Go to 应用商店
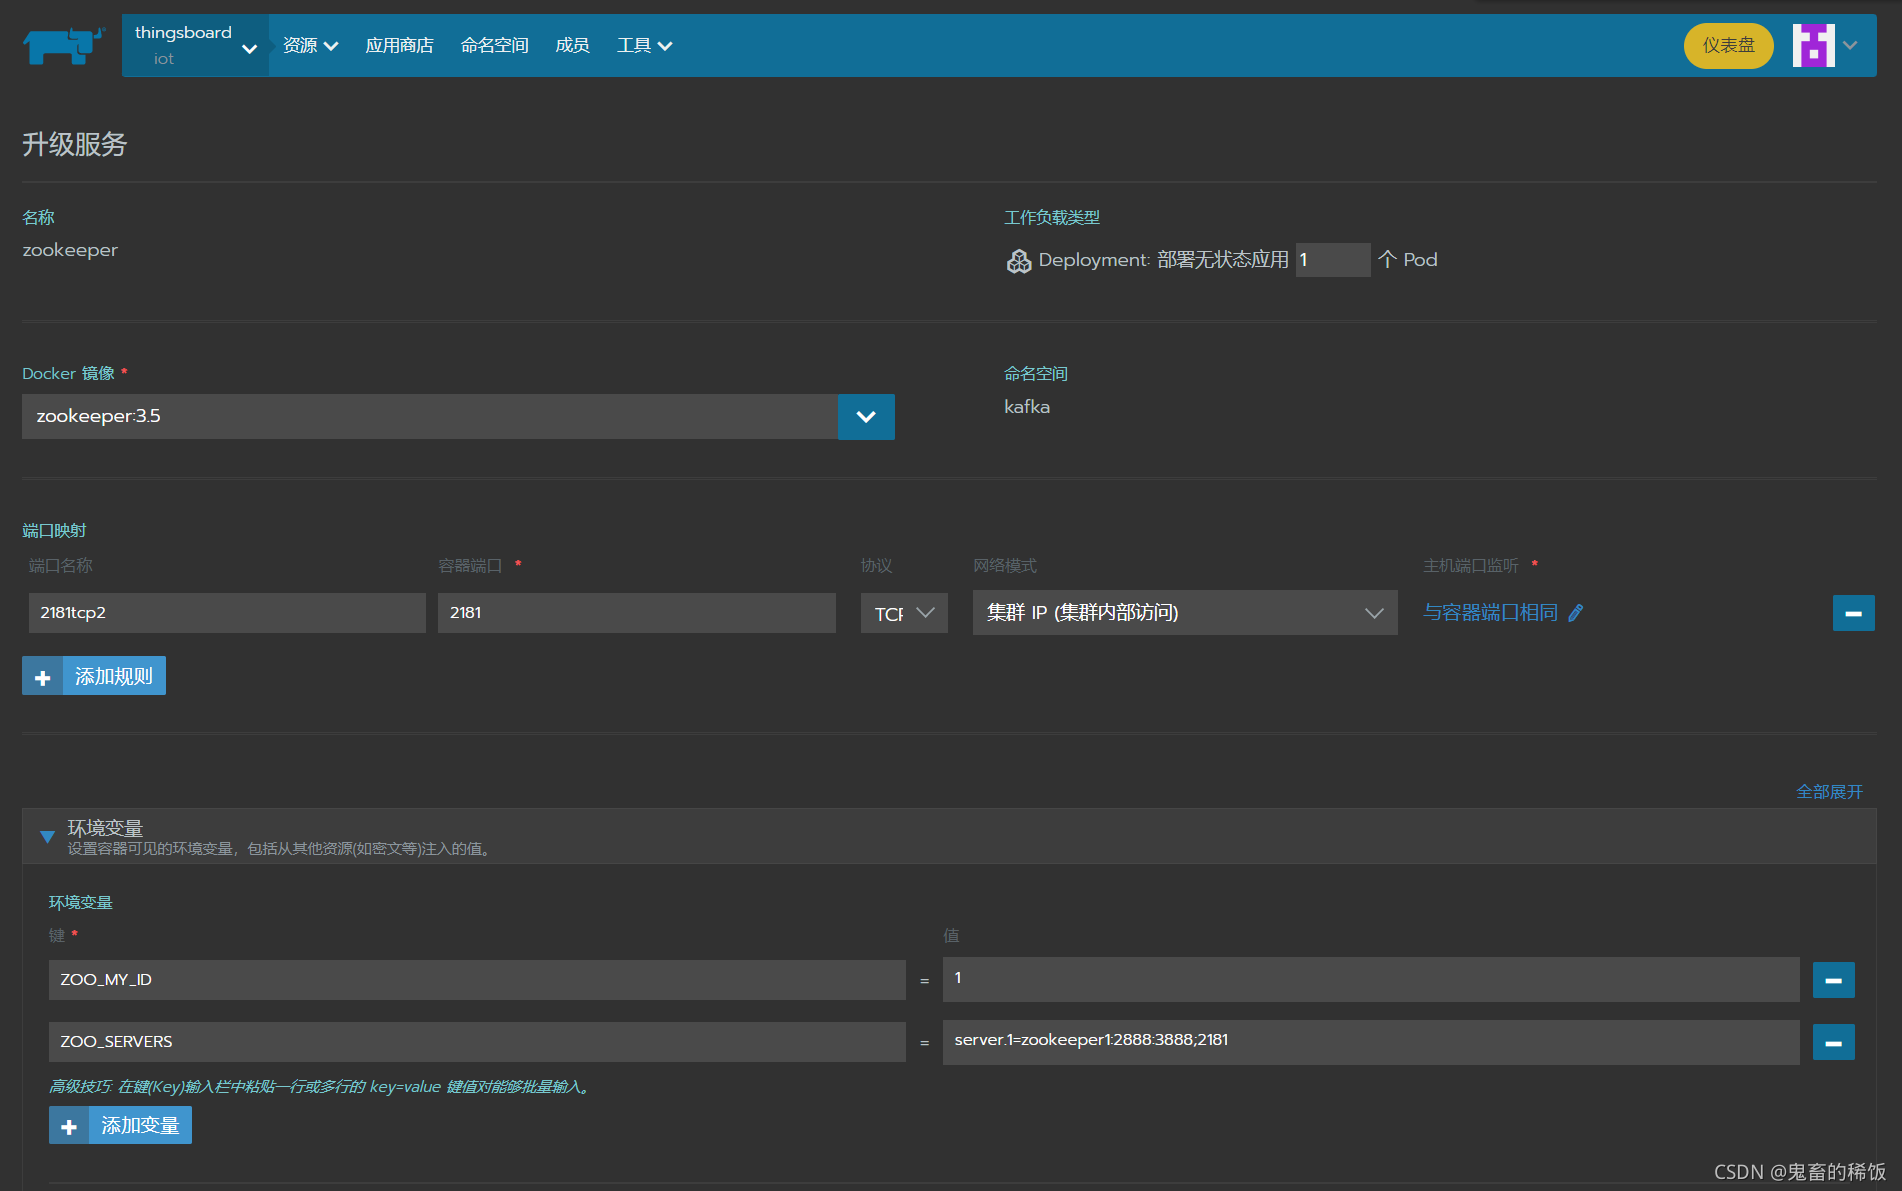Screen dimensions: 1902x1191 (399, 46)
